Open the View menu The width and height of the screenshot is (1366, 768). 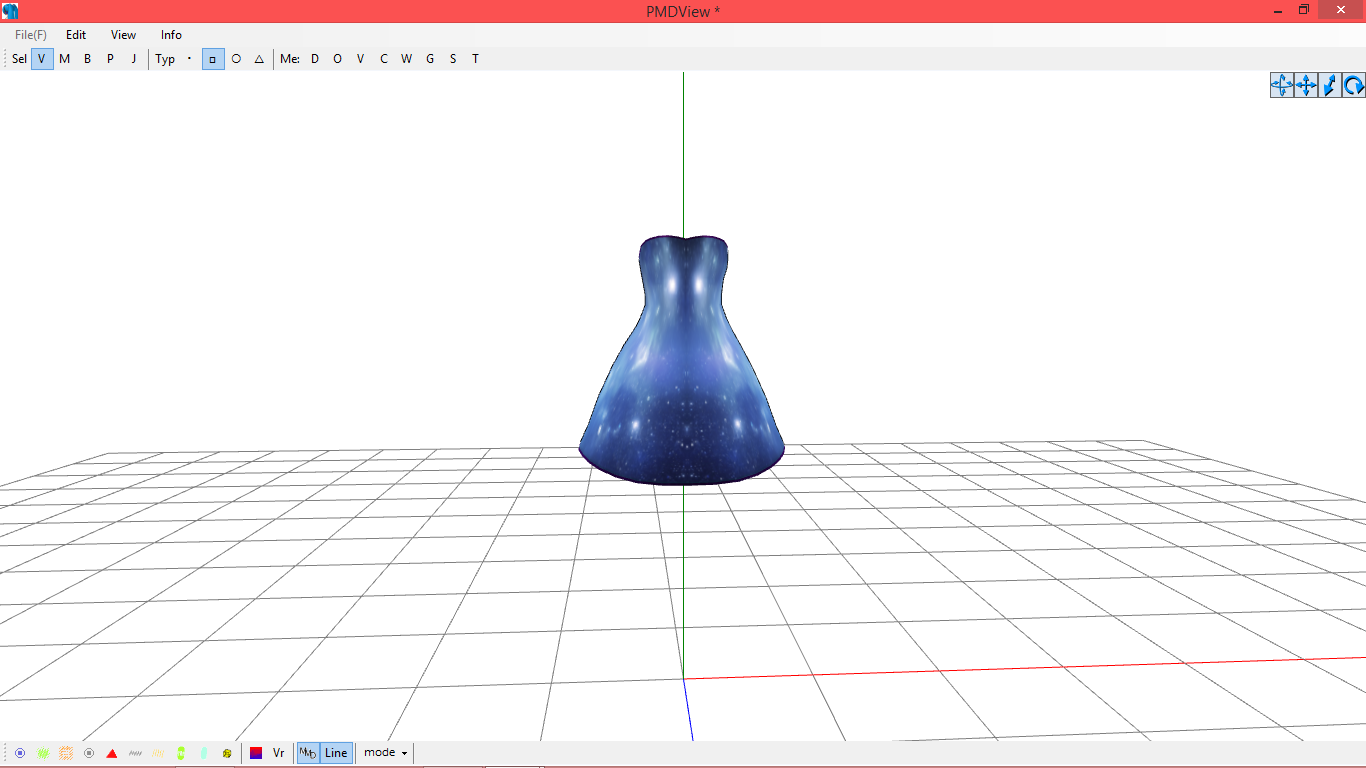[124, 35]
